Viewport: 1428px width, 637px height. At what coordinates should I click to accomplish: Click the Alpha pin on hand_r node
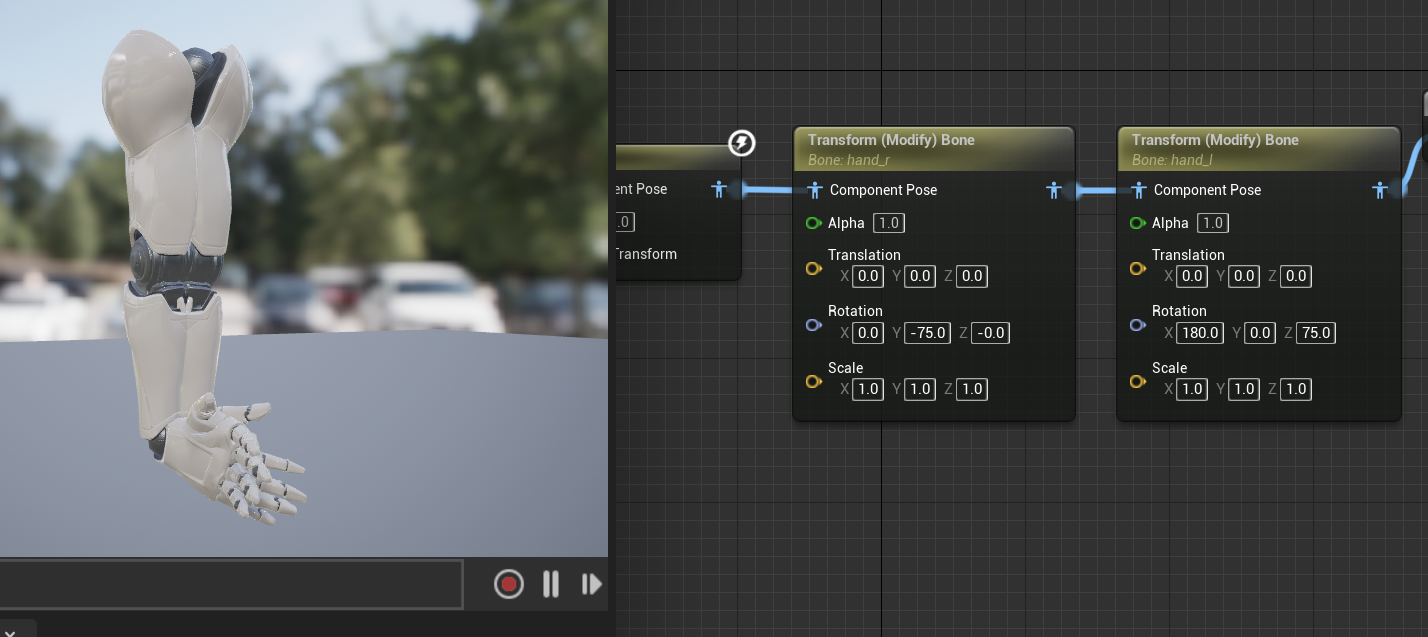tap(813, 223)
